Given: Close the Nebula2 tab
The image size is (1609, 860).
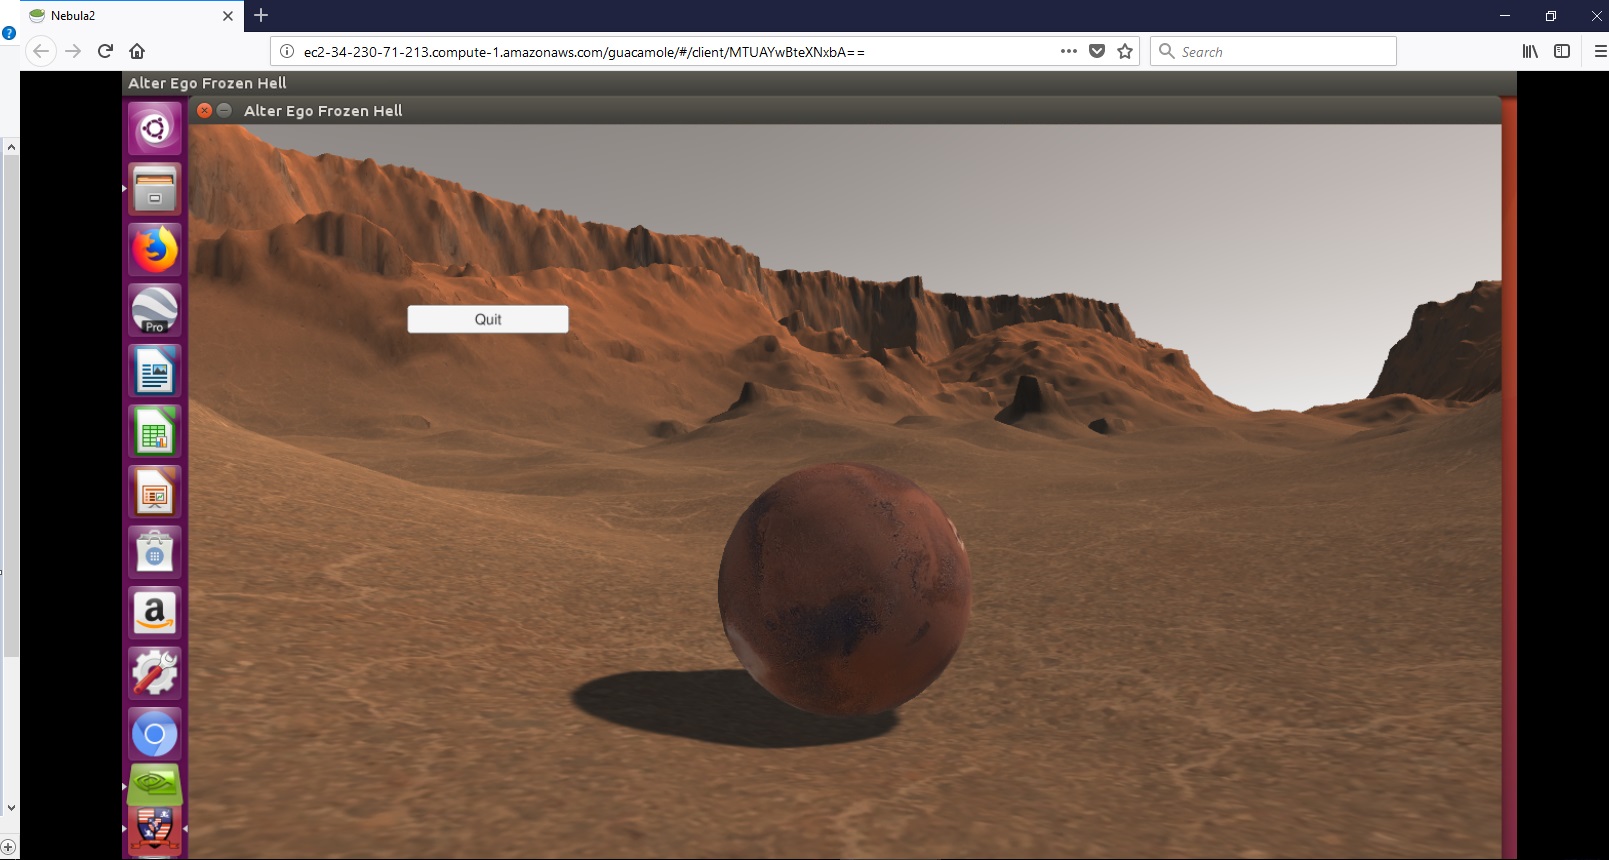Looking at the screenshot, I should pos(227,16).
